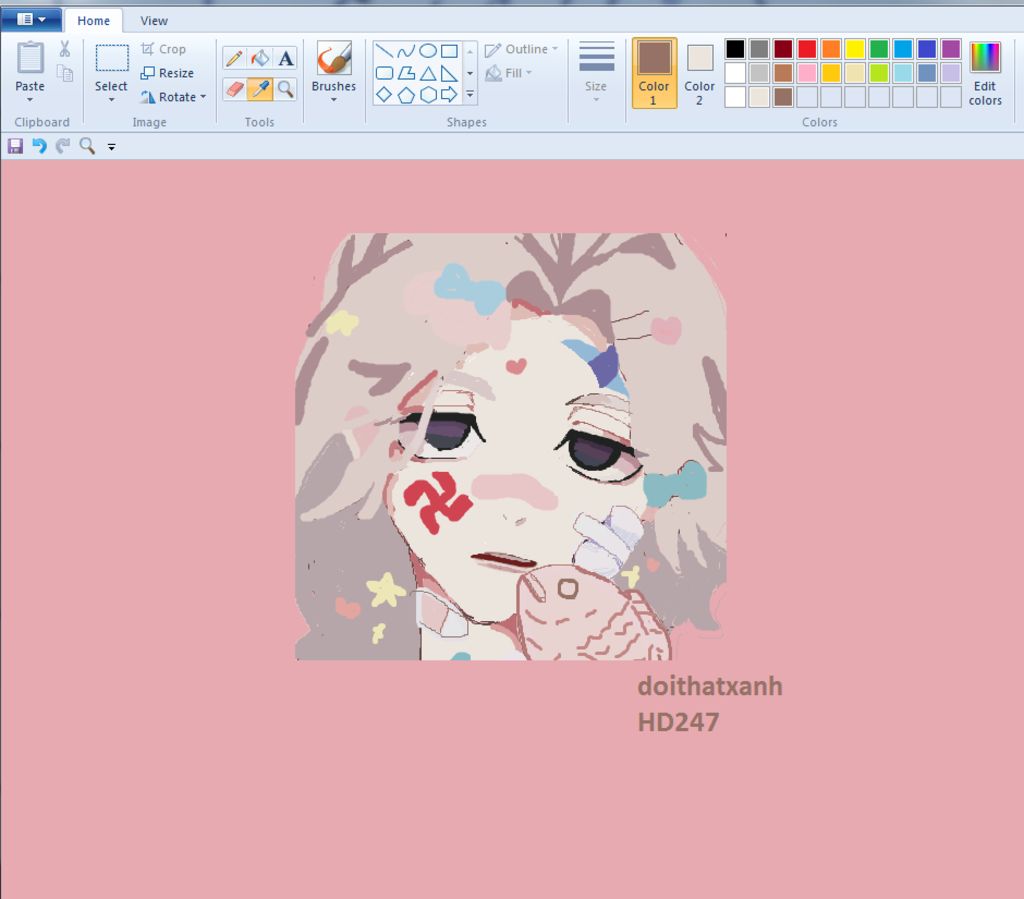
Task: Pick the green color swatch
Action: tap(879, 49)
